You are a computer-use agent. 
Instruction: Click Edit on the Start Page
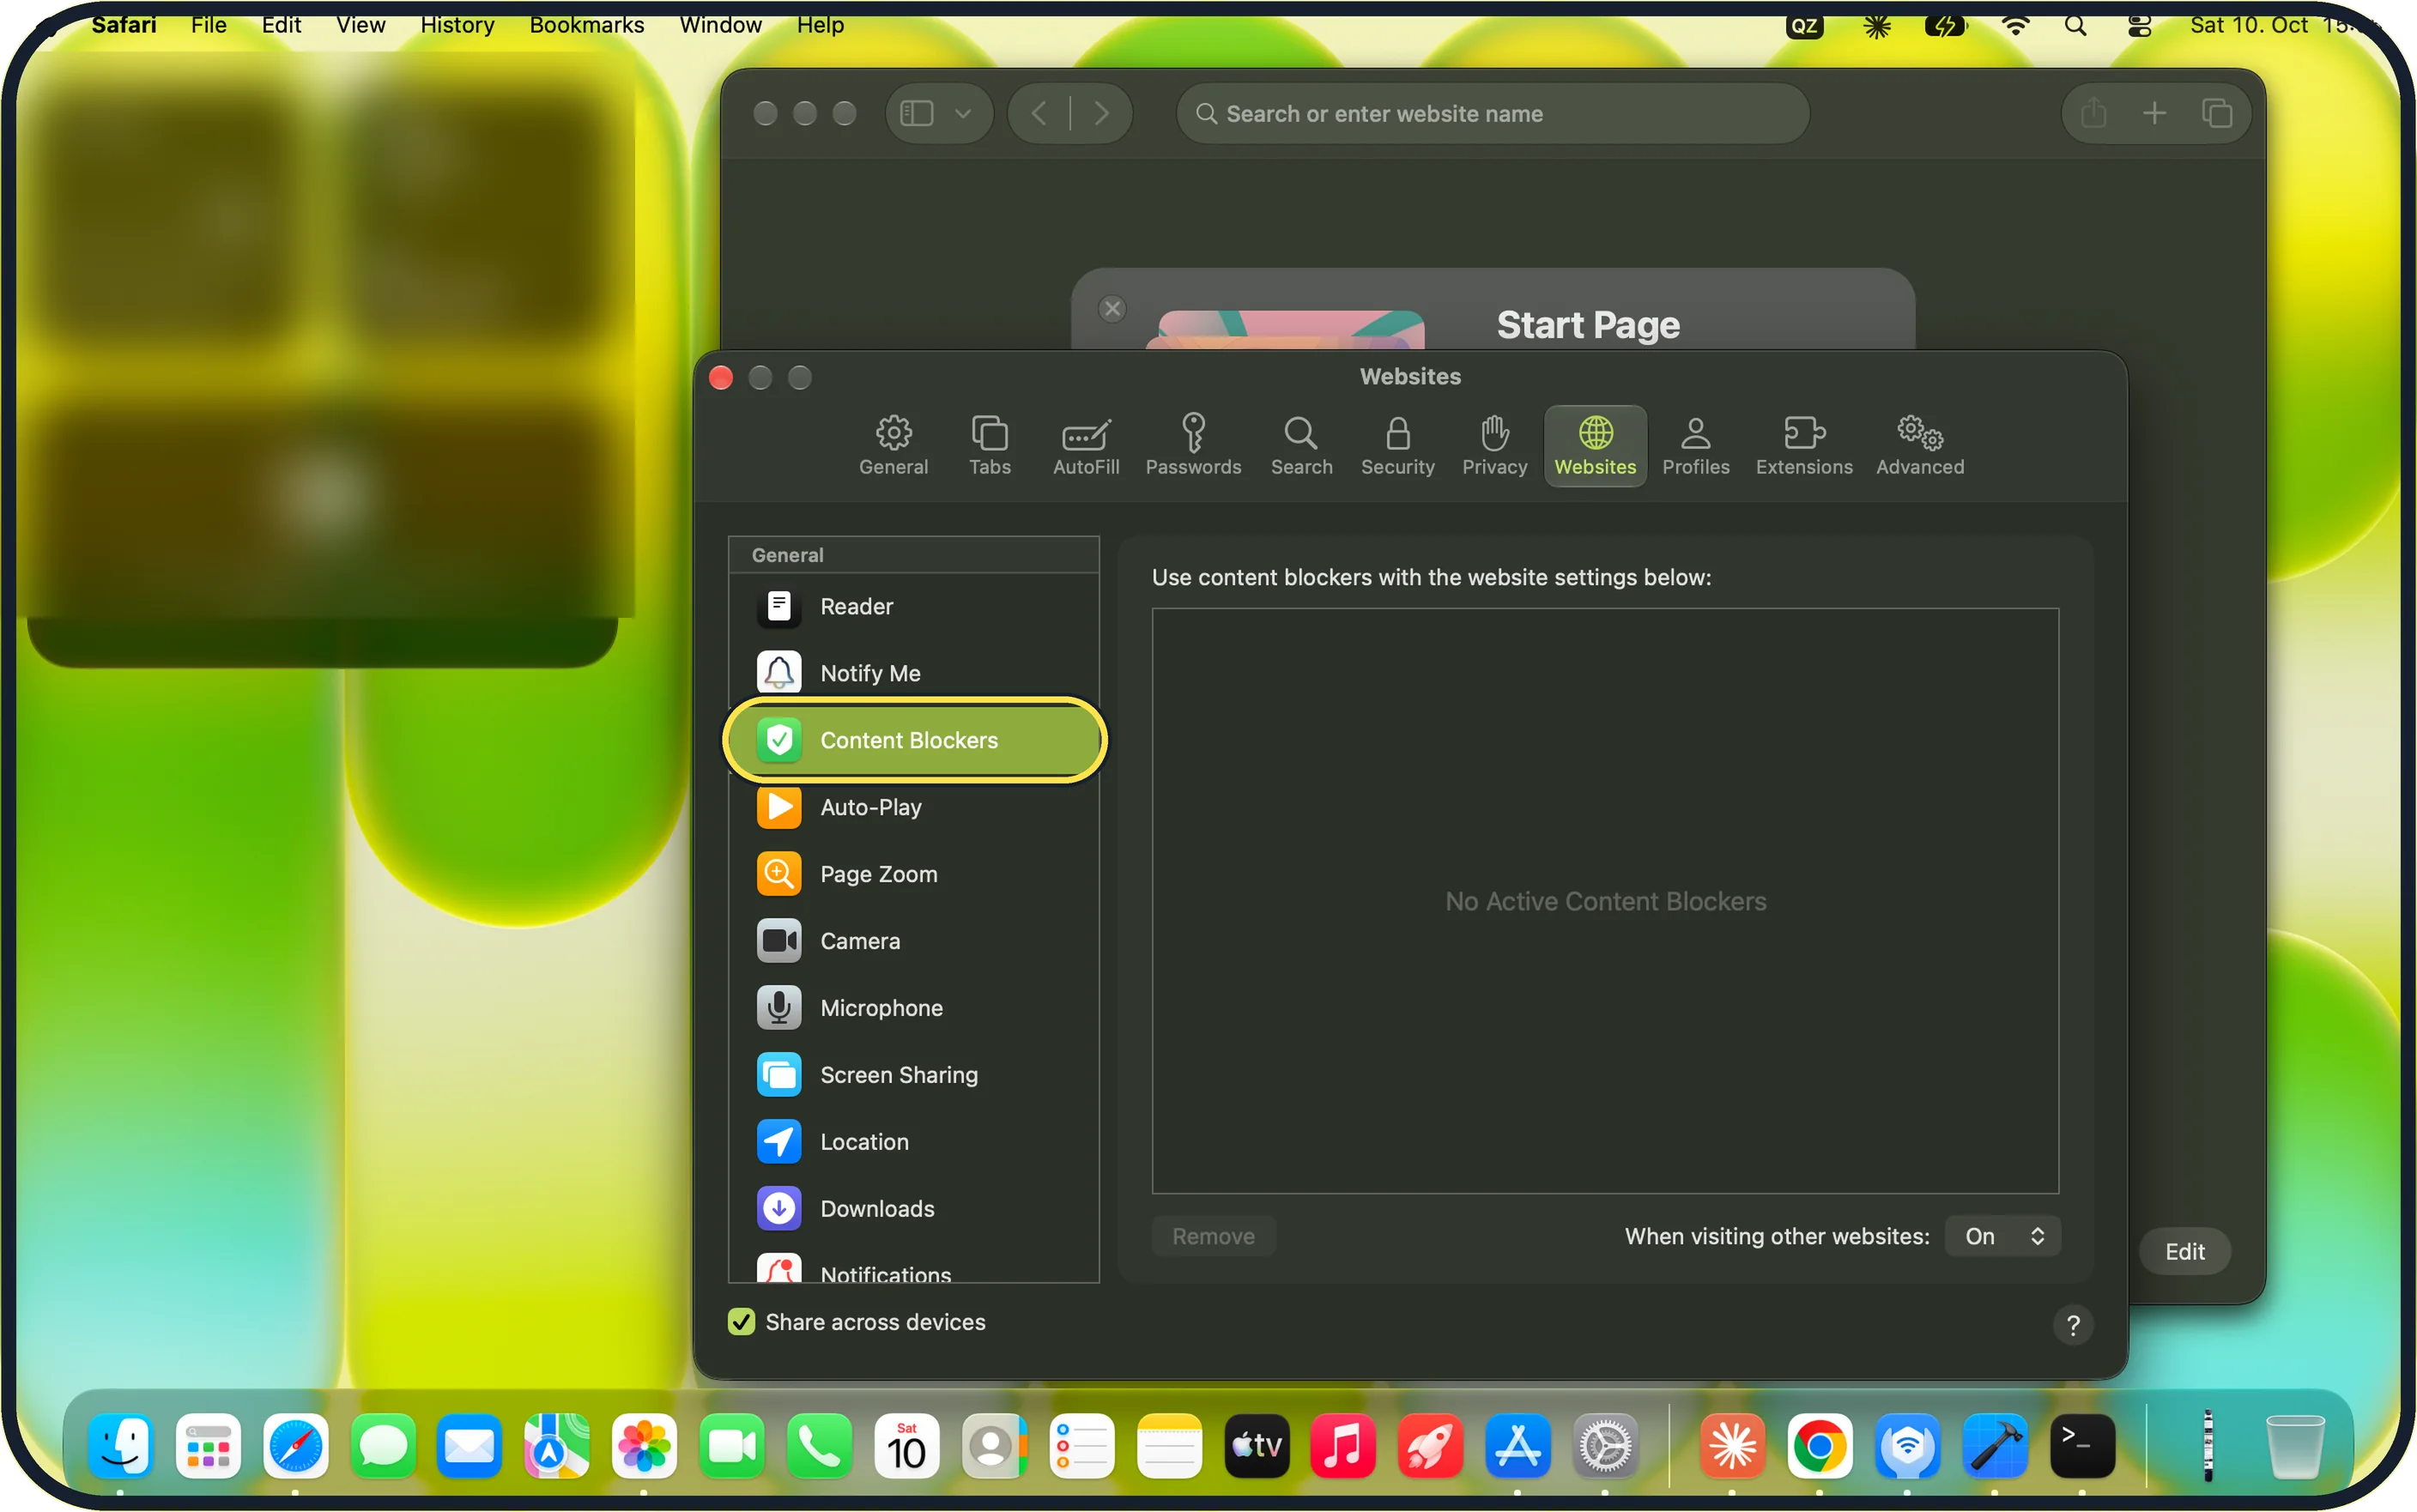2184,1251
